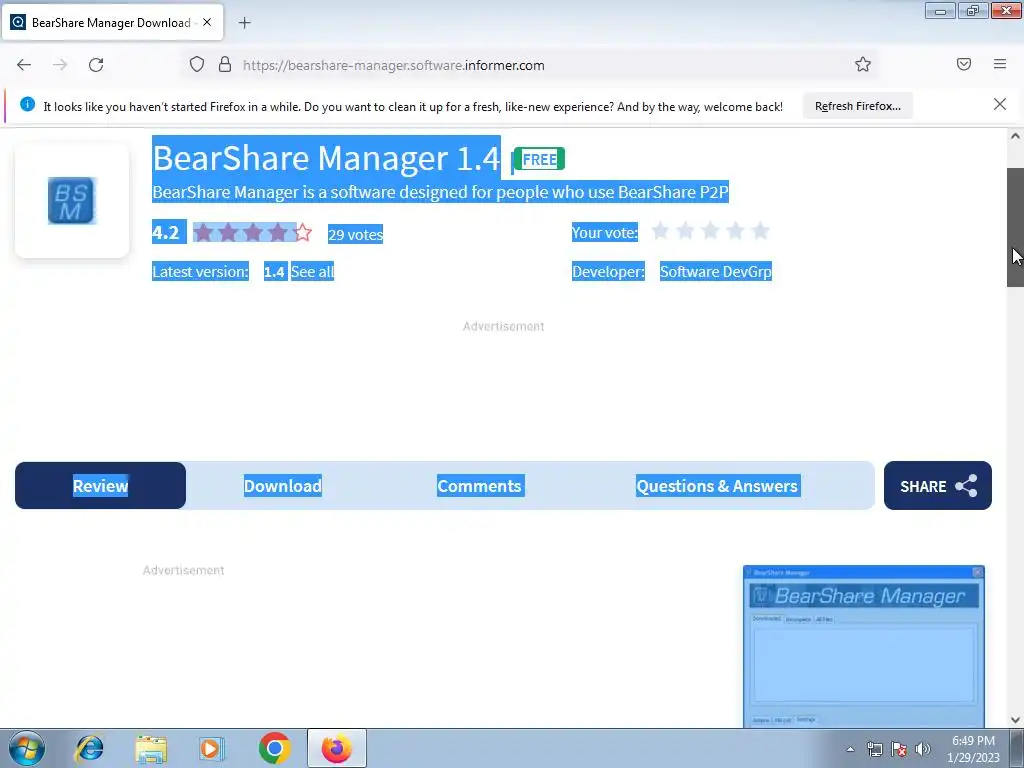Click the Refresh Firefox... button
The height and width of the screenshot is (768, 1024).
click(857, 106)
